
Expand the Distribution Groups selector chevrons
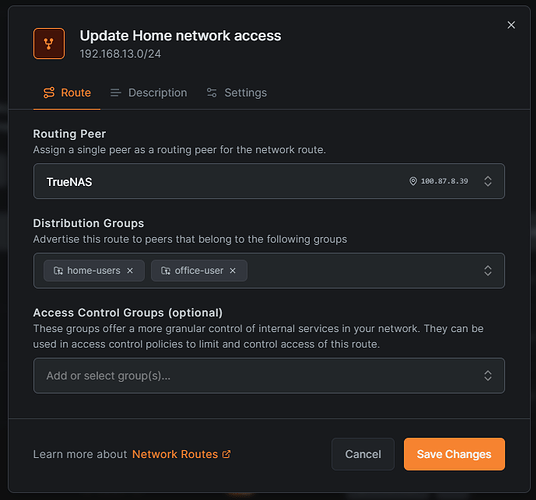pos(488,271)
